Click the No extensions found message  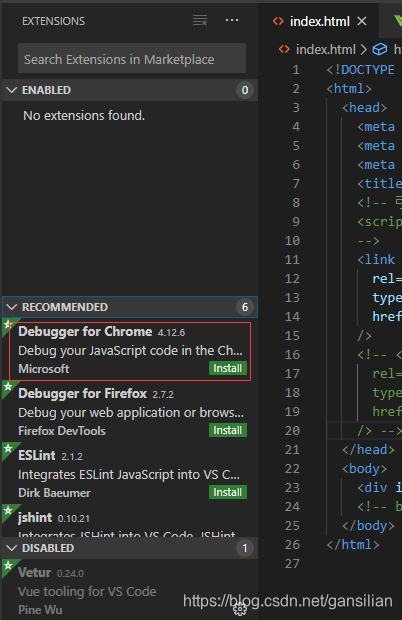(84, 115)
